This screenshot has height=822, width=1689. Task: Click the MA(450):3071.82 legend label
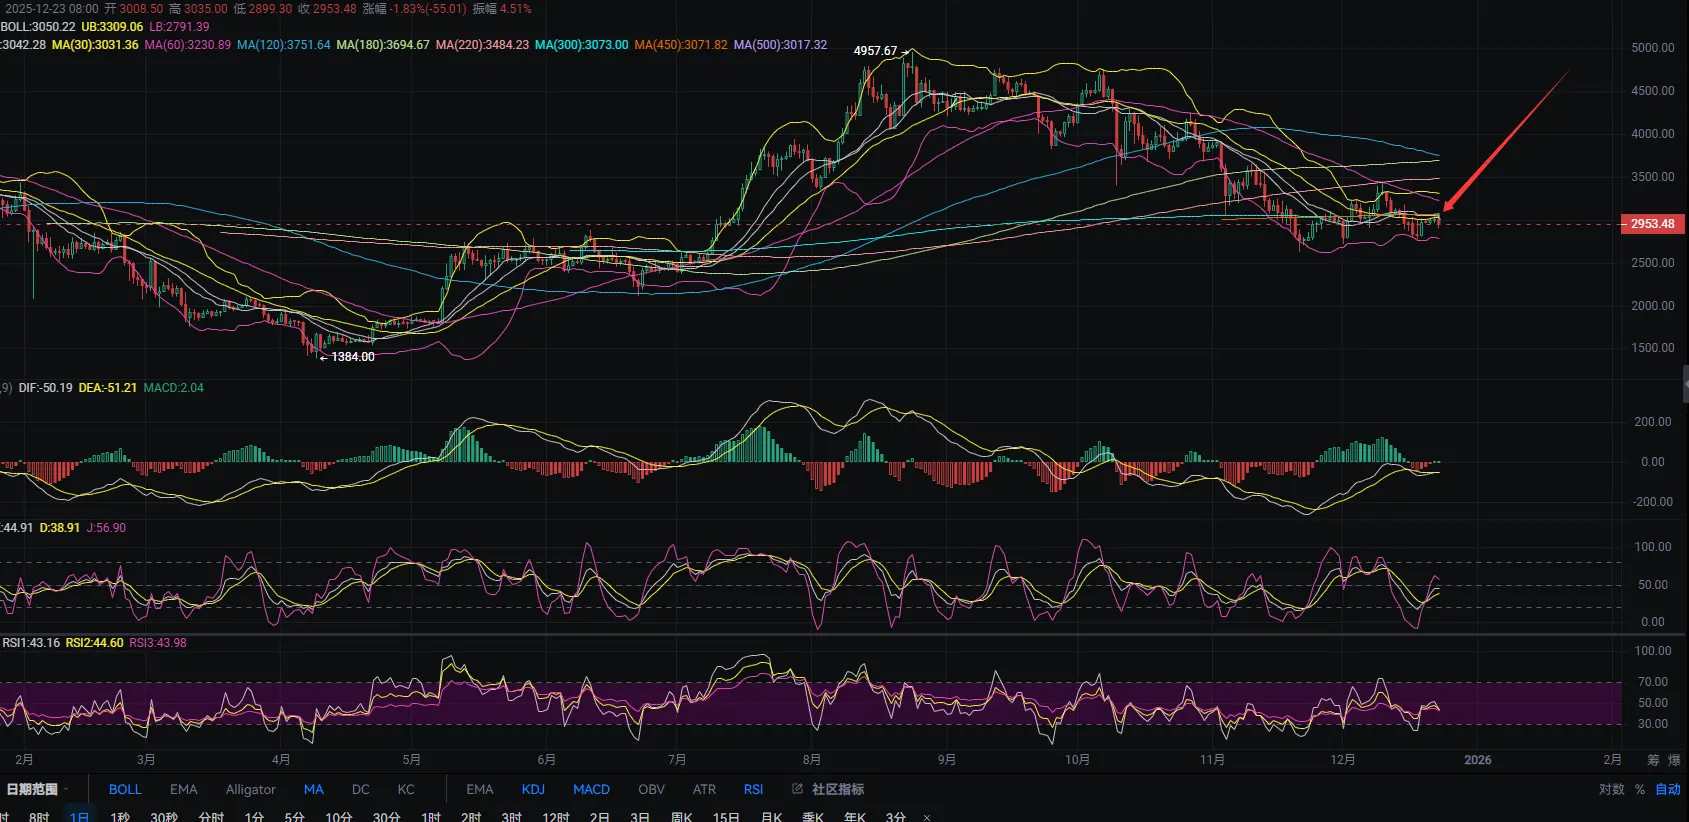pos(681,45)
